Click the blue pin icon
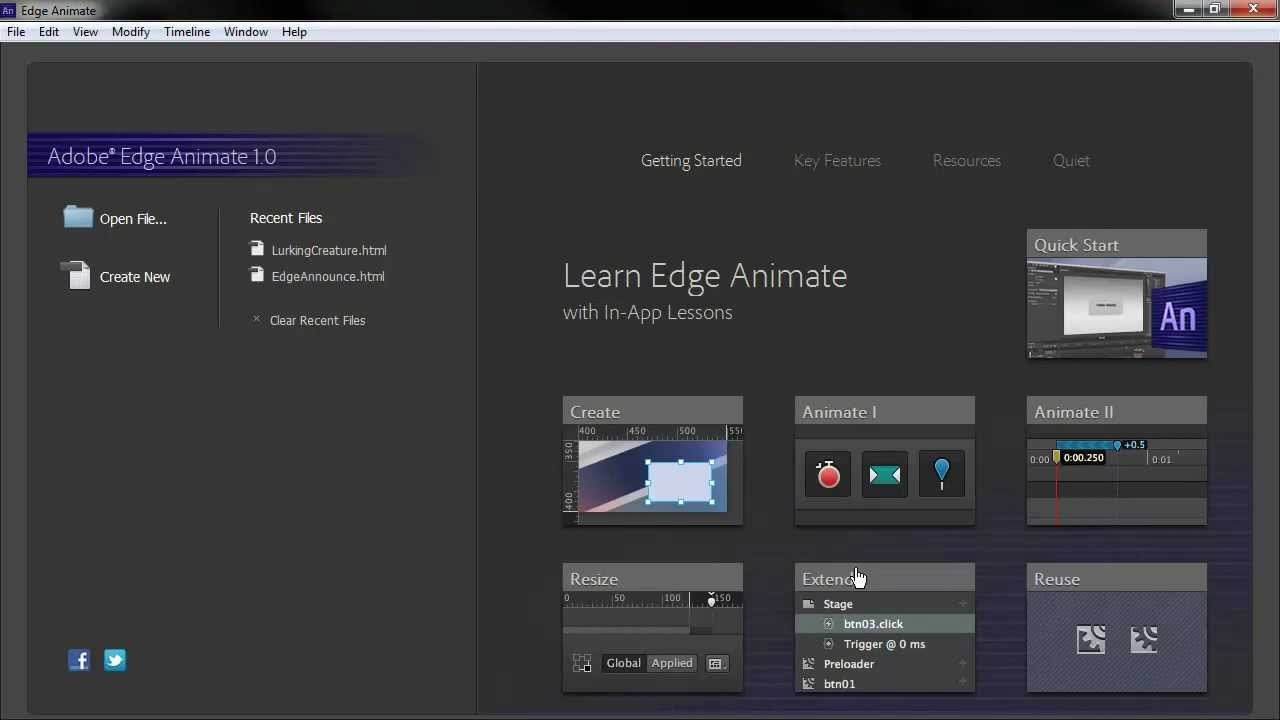This screenshot has height=720, width=1280. click(x=941, y=474)
